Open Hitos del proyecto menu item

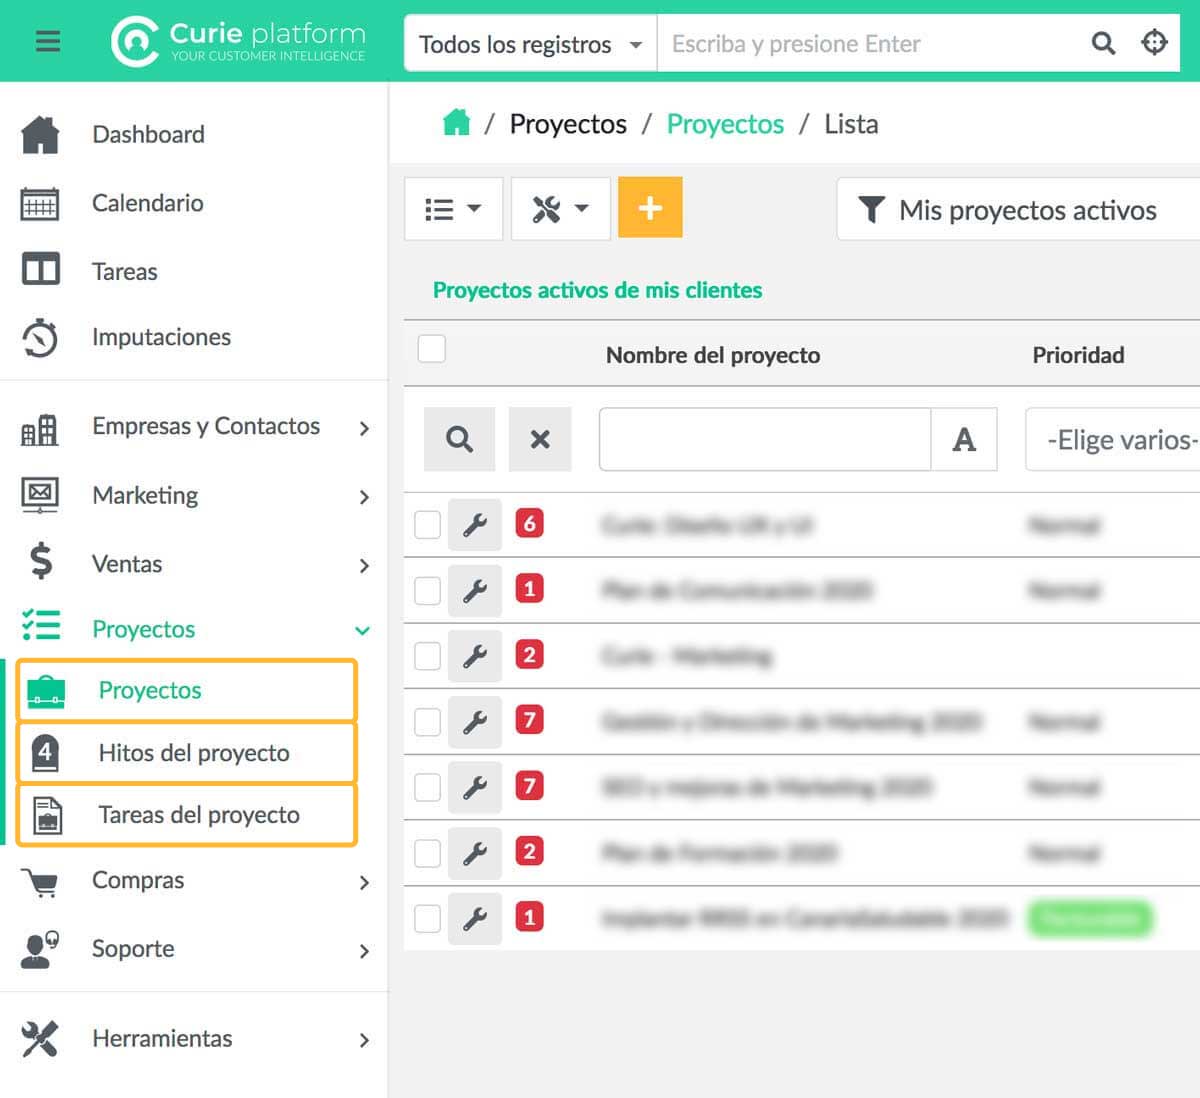[x=194, y=753]
